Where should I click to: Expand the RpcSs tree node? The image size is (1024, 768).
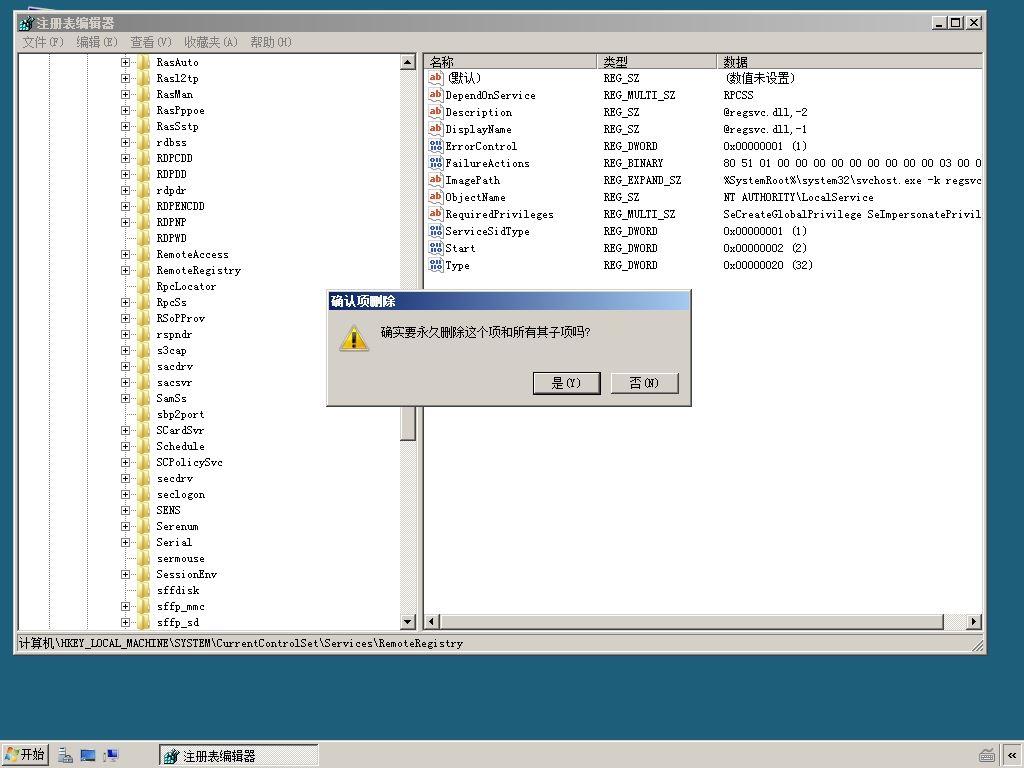click(125, 302)
